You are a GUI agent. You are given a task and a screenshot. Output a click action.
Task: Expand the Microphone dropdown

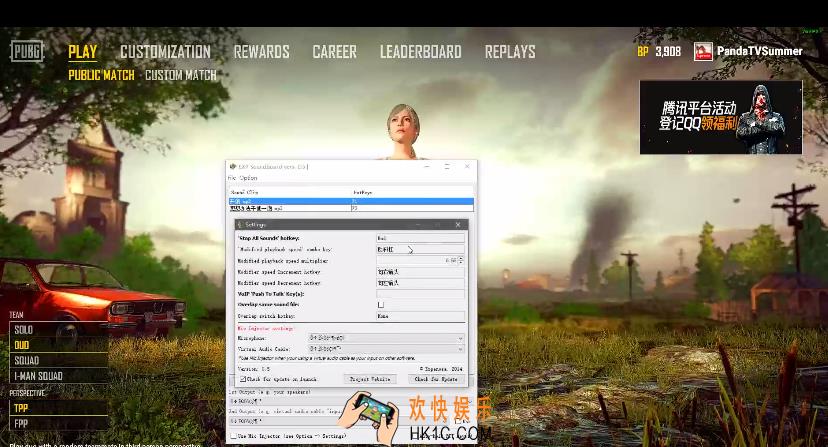pyautogui.click(x=386, y=338)
